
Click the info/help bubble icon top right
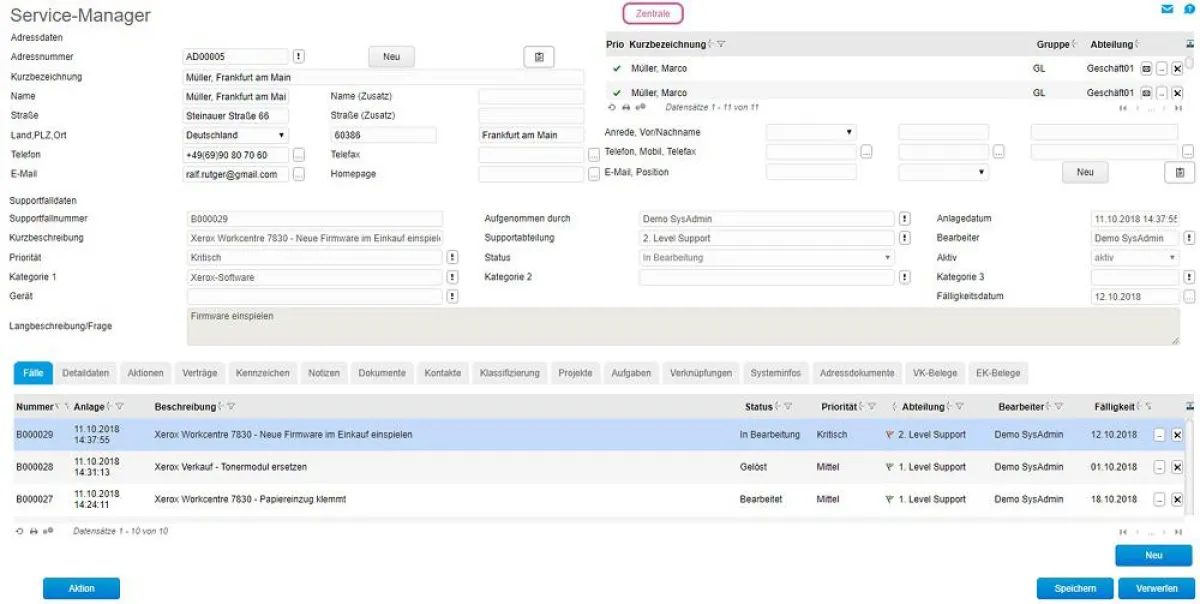1189,8
